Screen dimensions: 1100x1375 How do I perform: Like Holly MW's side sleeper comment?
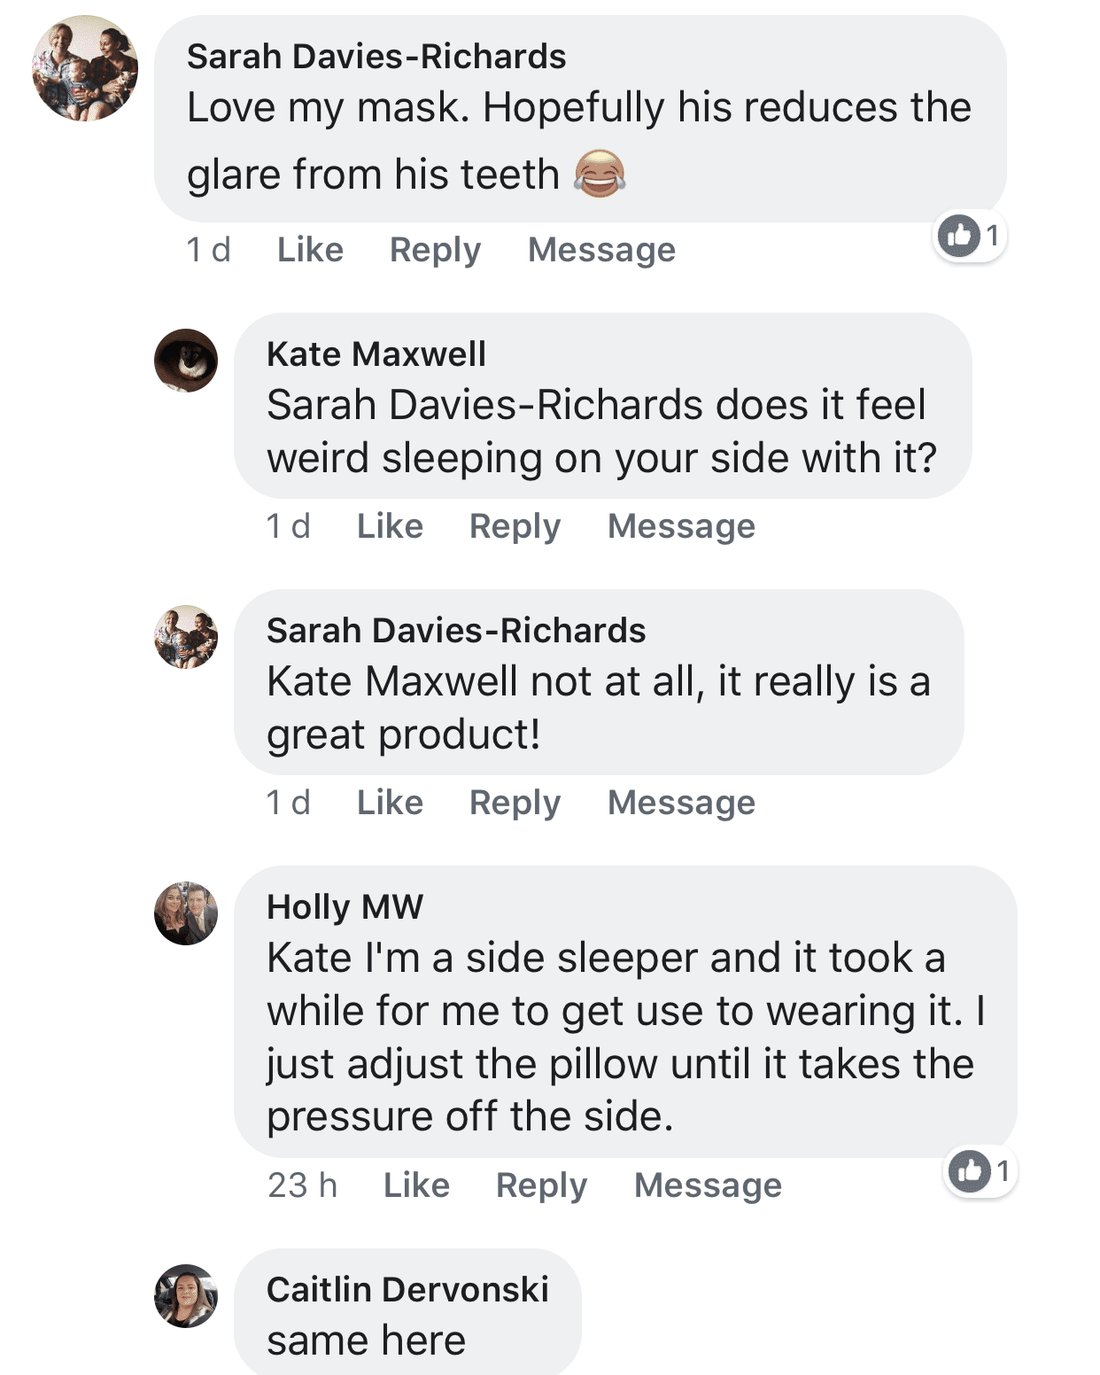click(417, 1185)
